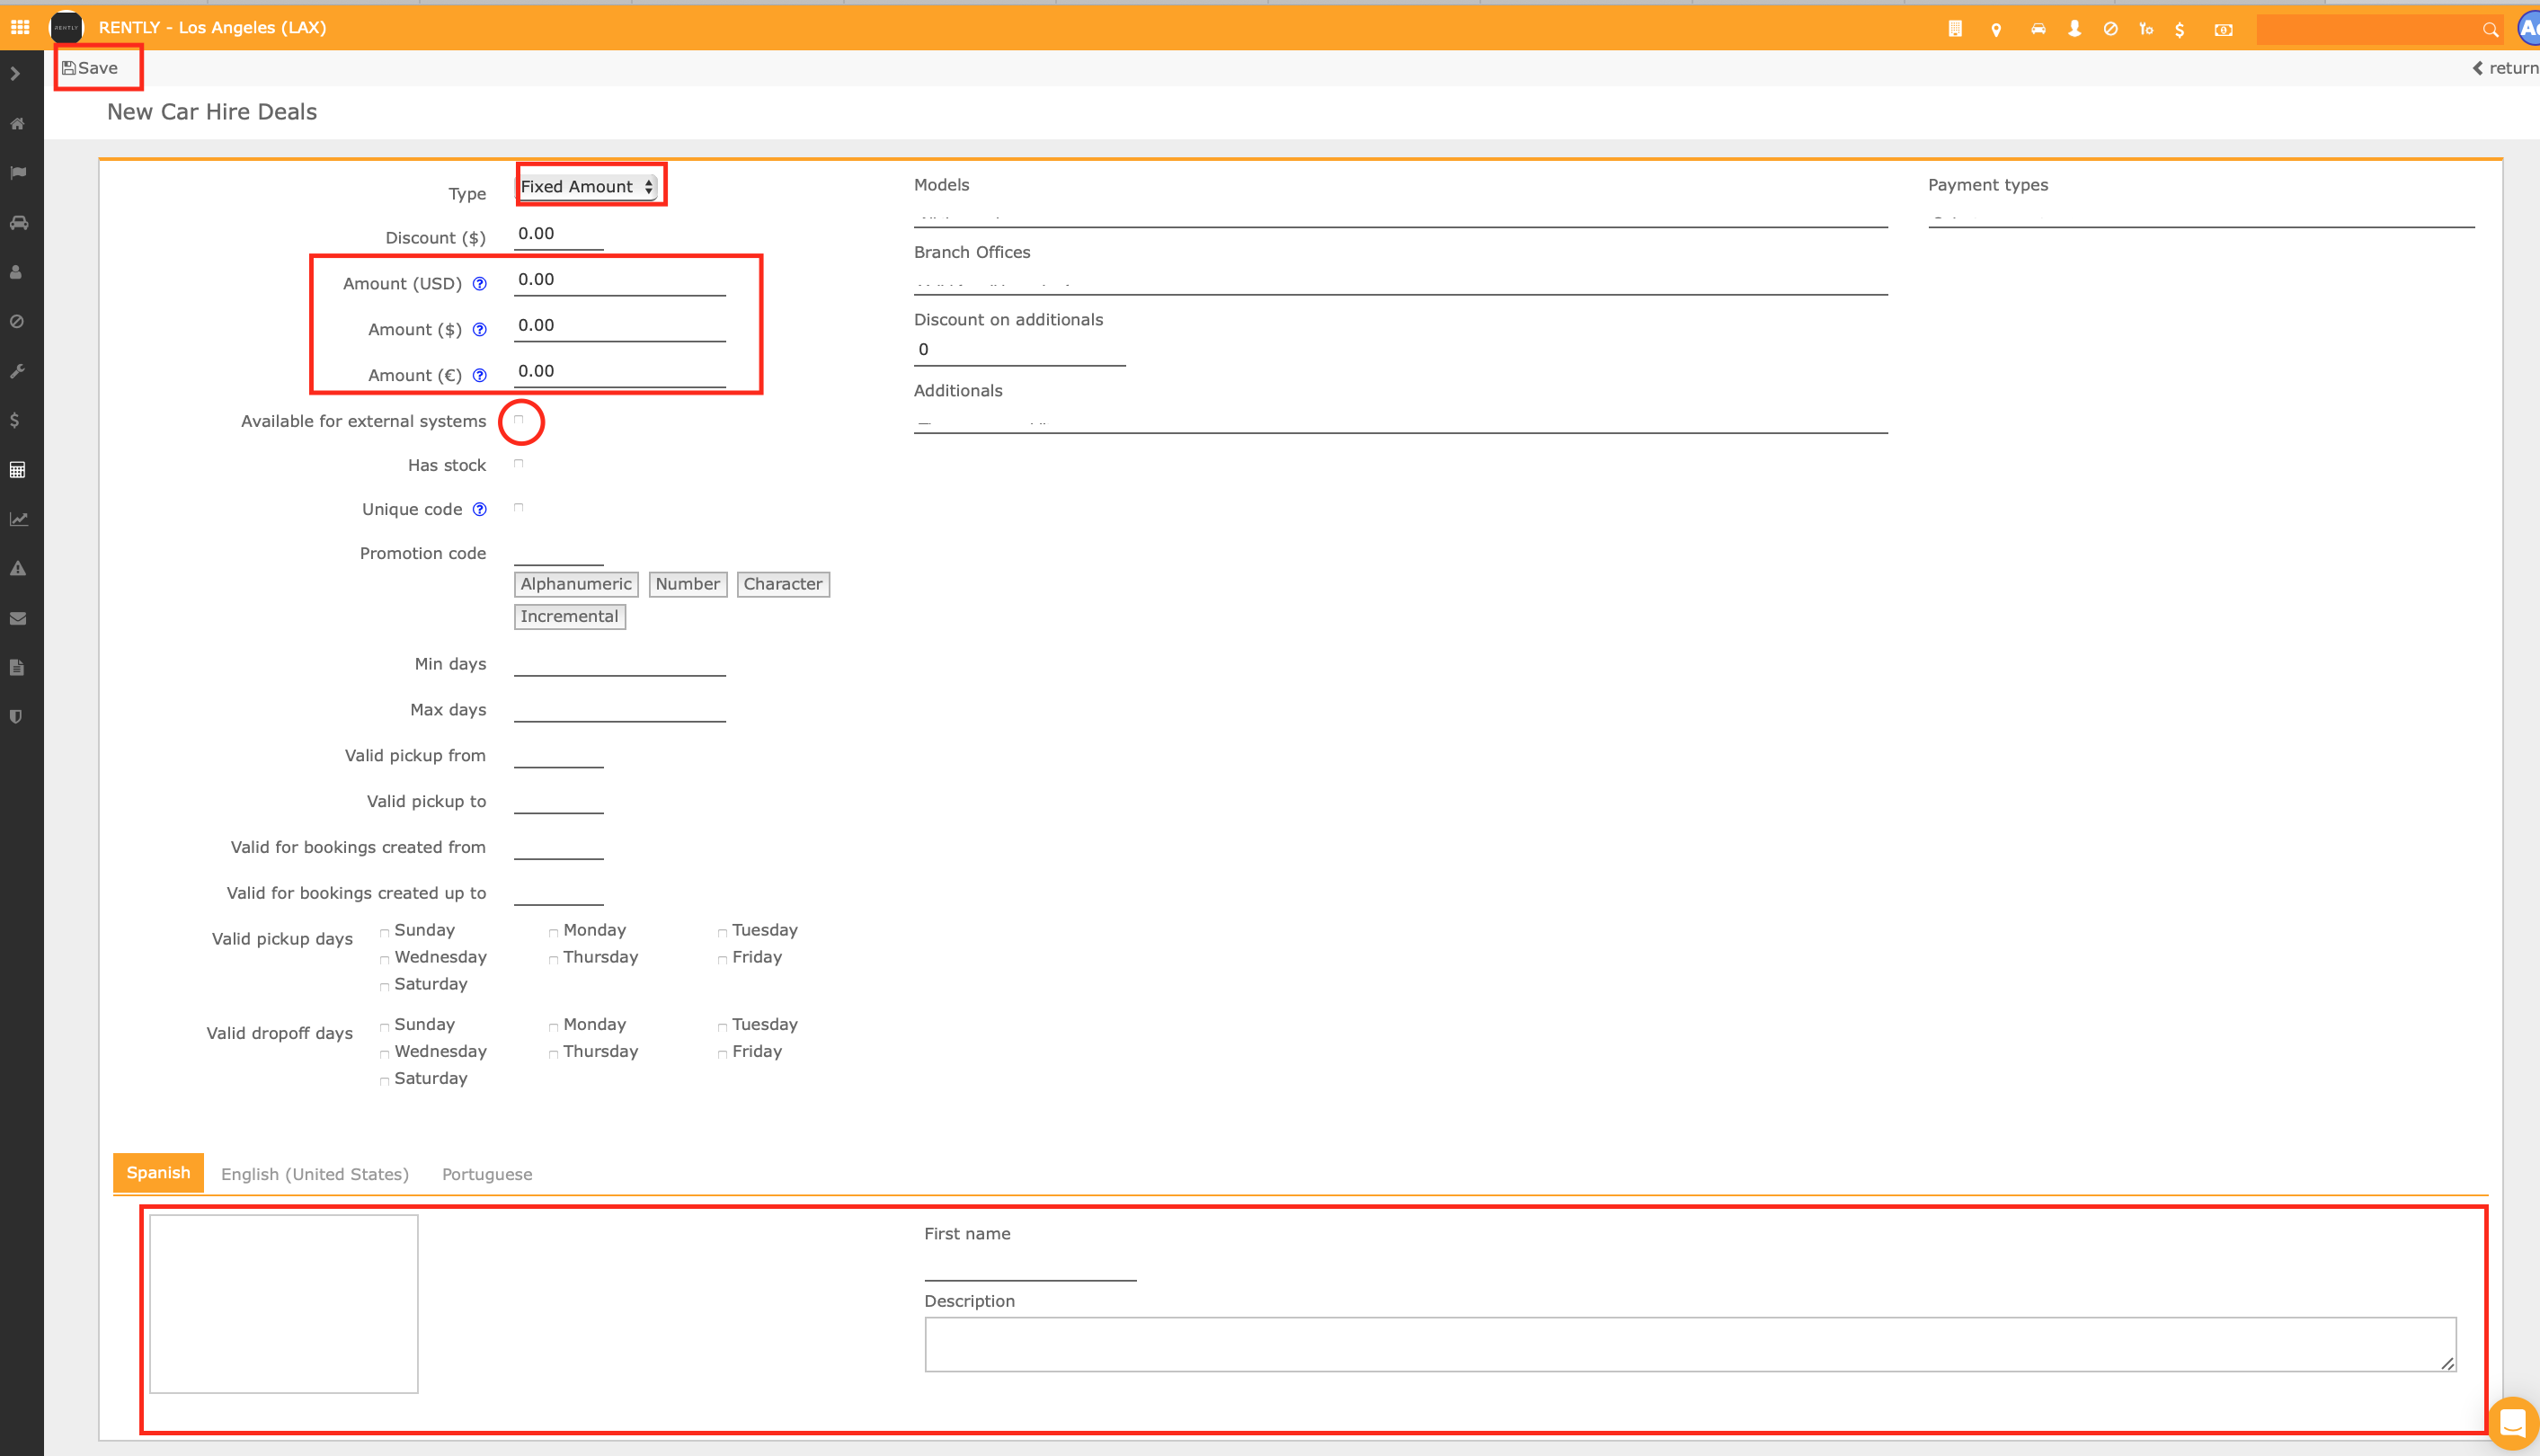
Task: Click the Character code button
Action: (783, 584)
